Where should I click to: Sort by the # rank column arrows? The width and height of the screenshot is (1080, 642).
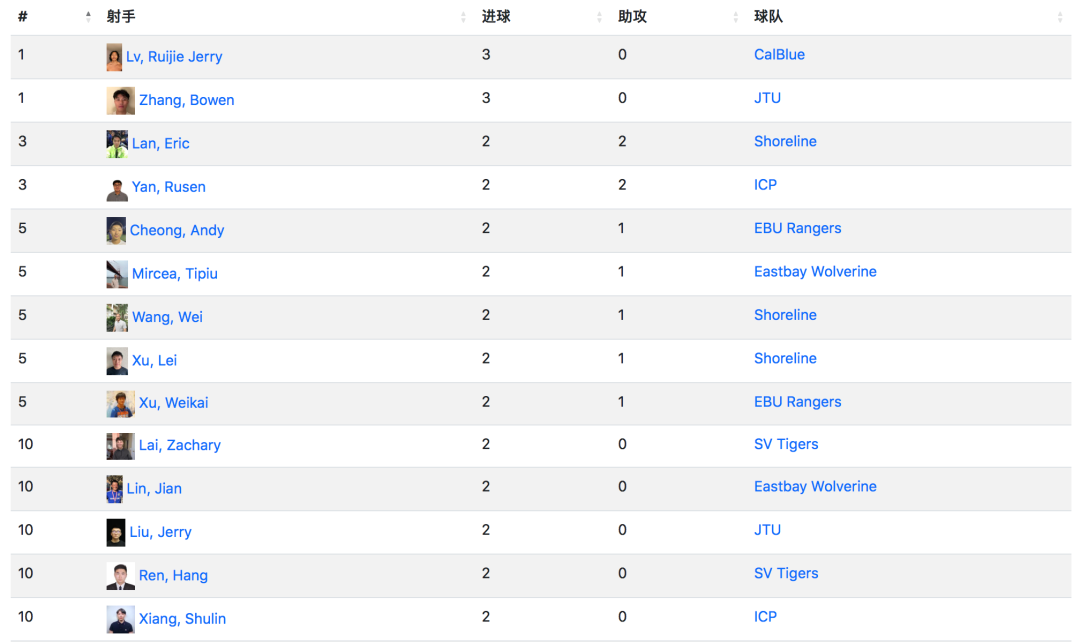click(x=88, y=17)
